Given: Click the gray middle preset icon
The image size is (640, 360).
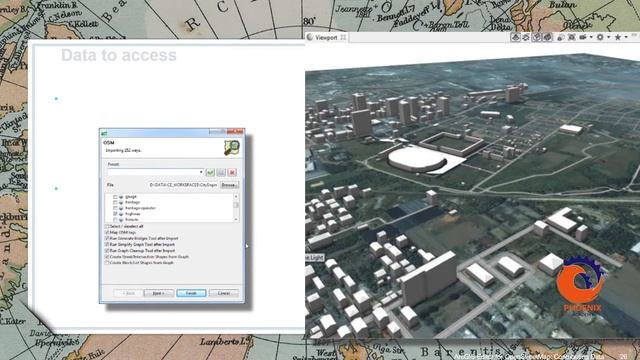Looking at the screenshot, I should (221, 173).
